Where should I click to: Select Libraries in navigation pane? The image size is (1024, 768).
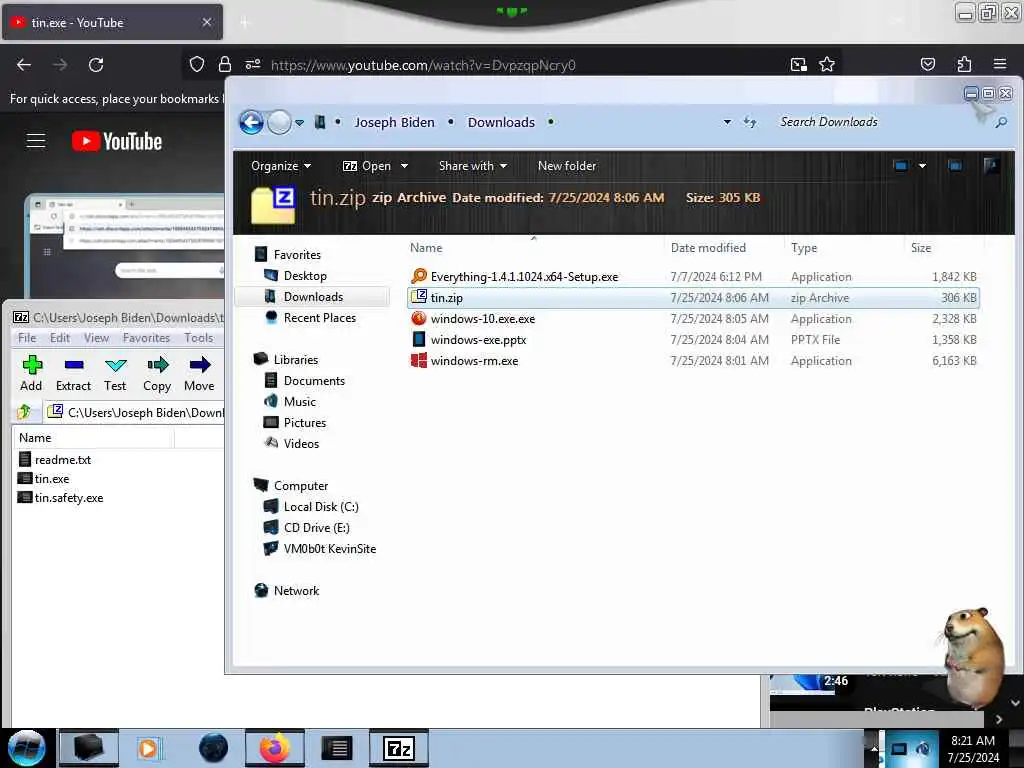pos(286,359)
